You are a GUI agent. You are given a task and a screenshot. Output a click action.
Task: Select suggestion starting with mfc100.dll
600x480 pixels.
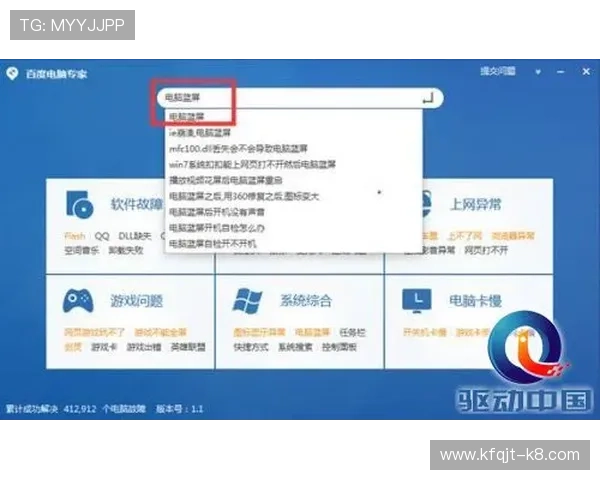[238, 149]
